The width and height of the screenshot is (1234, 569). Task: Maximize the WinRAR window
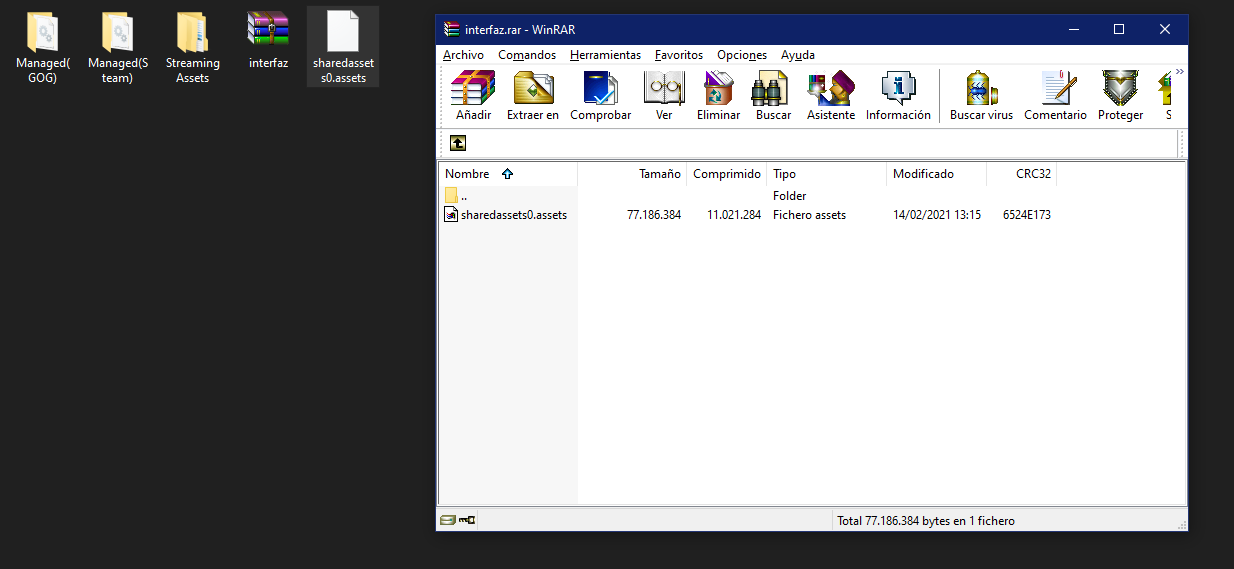click(x=1119, y=29)
